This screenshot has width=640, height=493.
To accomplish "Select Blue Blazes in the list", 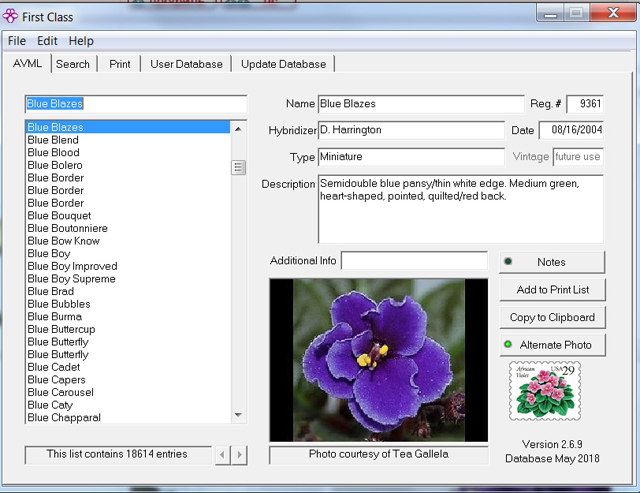I will (127, 127).
